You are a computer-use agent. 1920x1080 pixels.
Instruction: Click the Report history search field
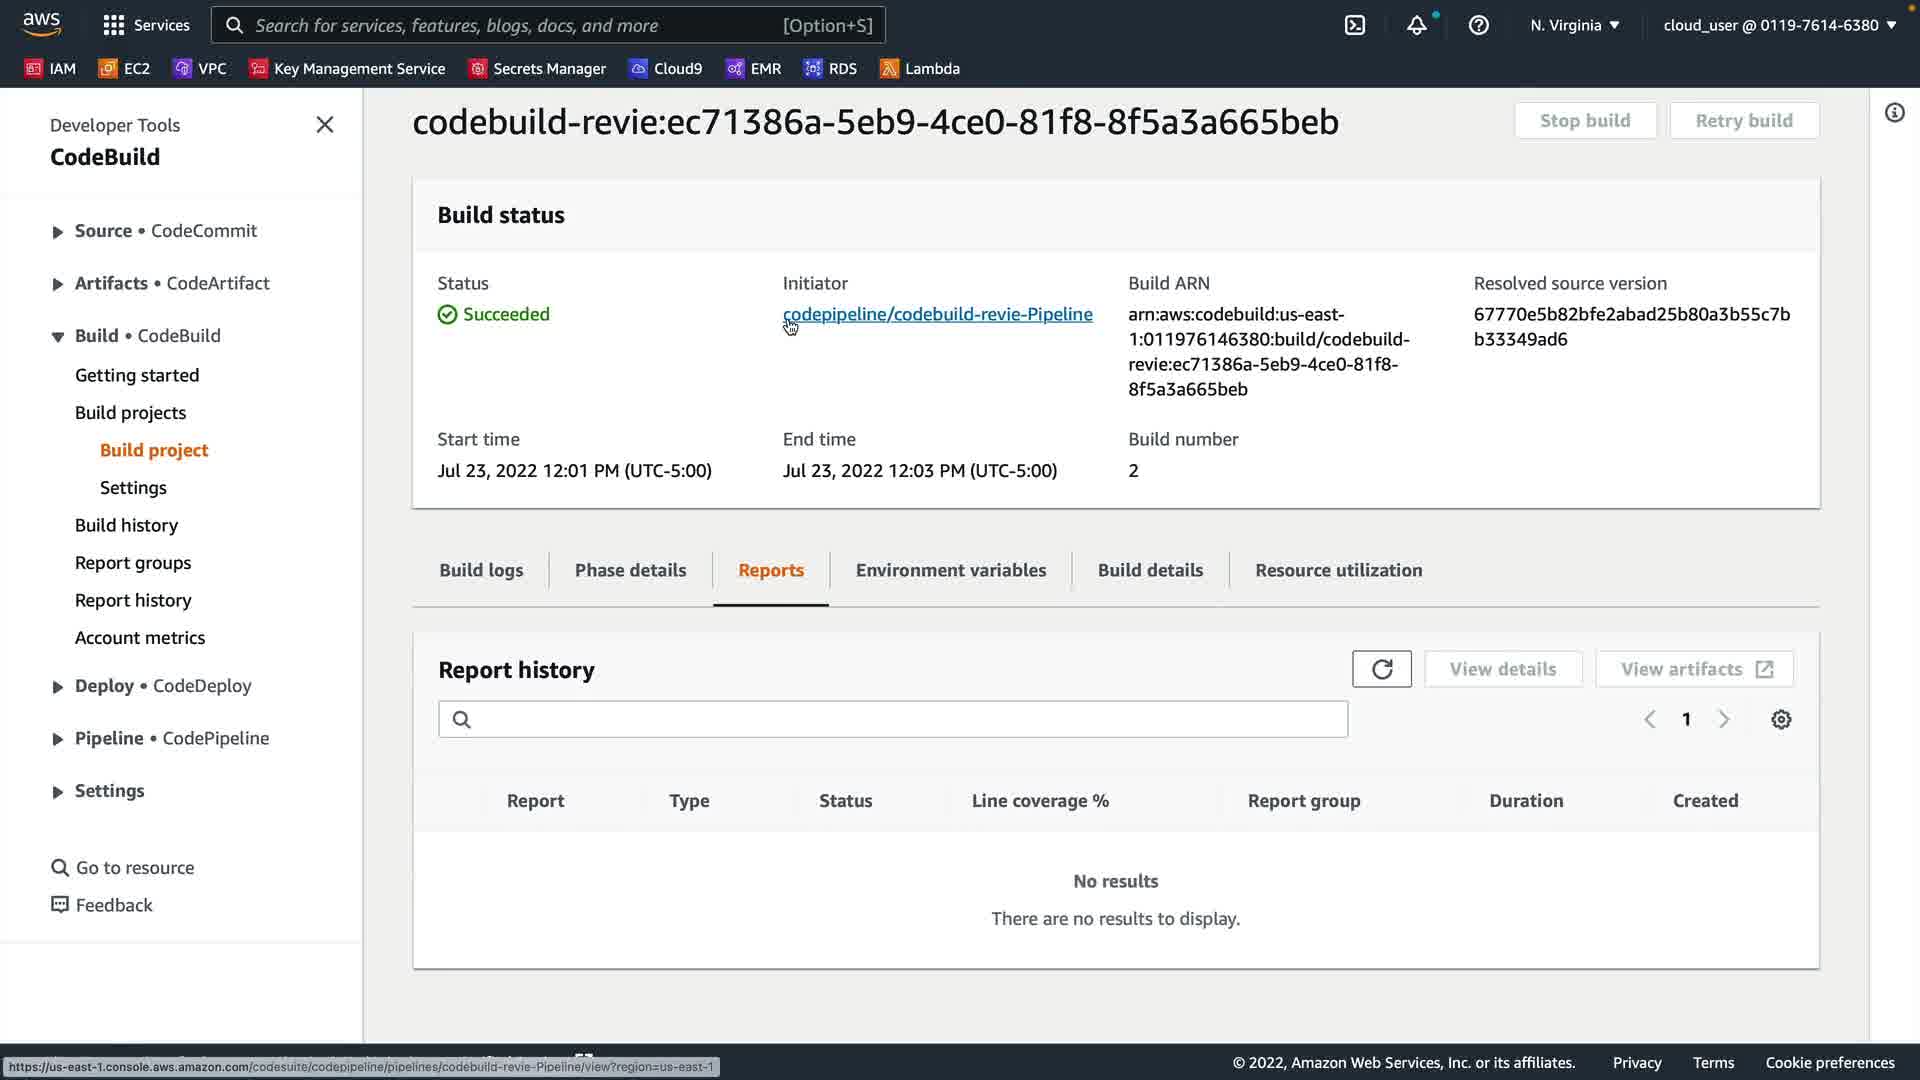[x=892, y=720]
